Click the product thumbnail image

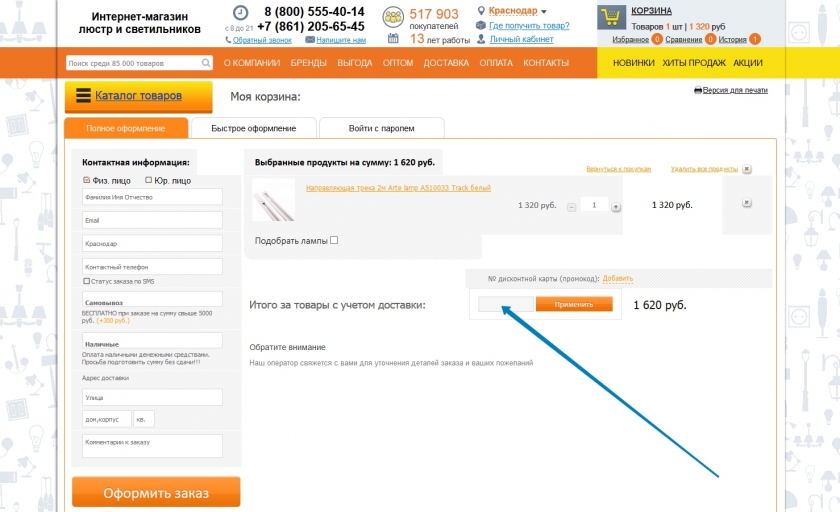coord(273,200)
